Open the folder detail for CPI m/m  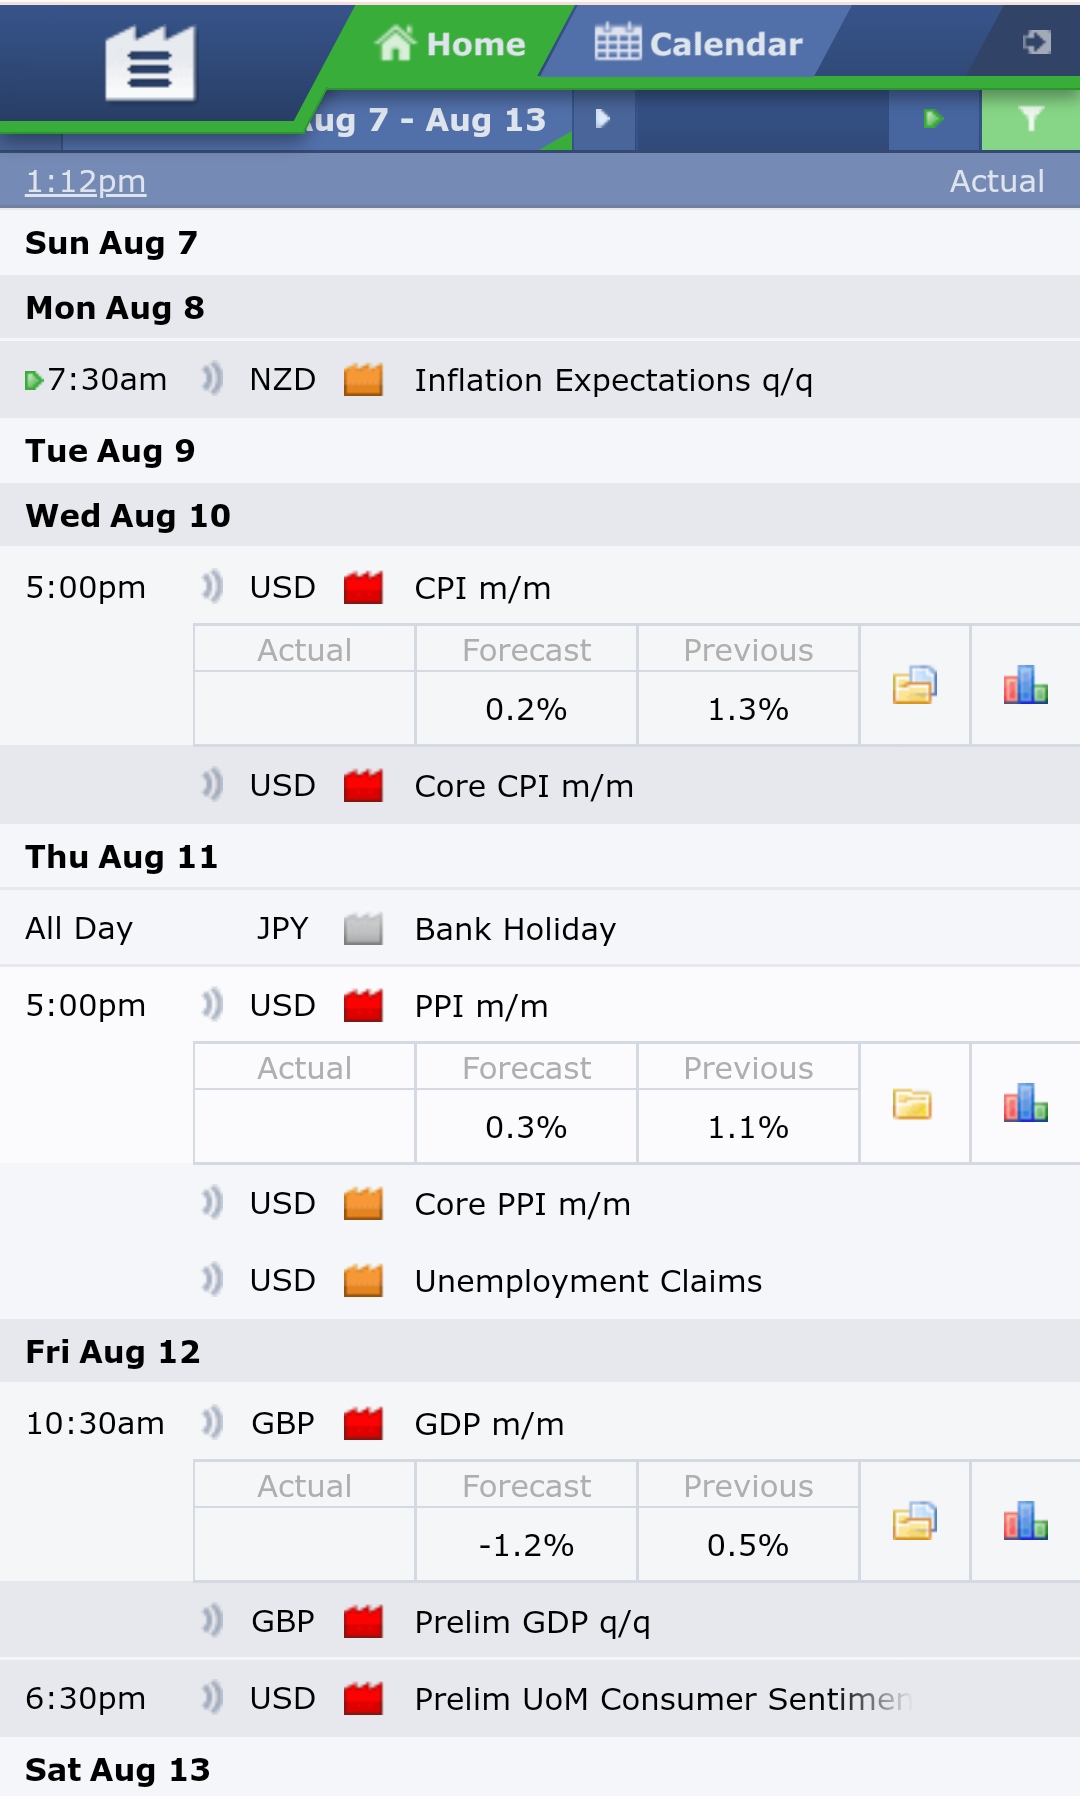point(914,686)
